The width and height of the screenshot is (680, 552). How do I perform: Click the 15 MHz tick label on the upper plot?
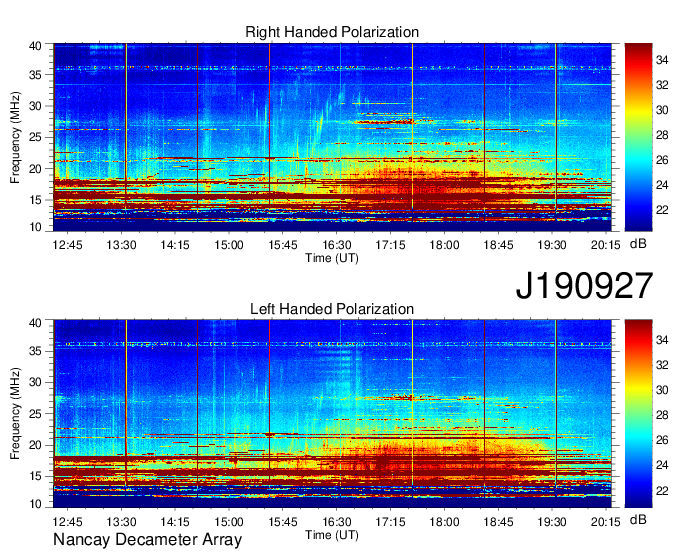coord(35,200)
